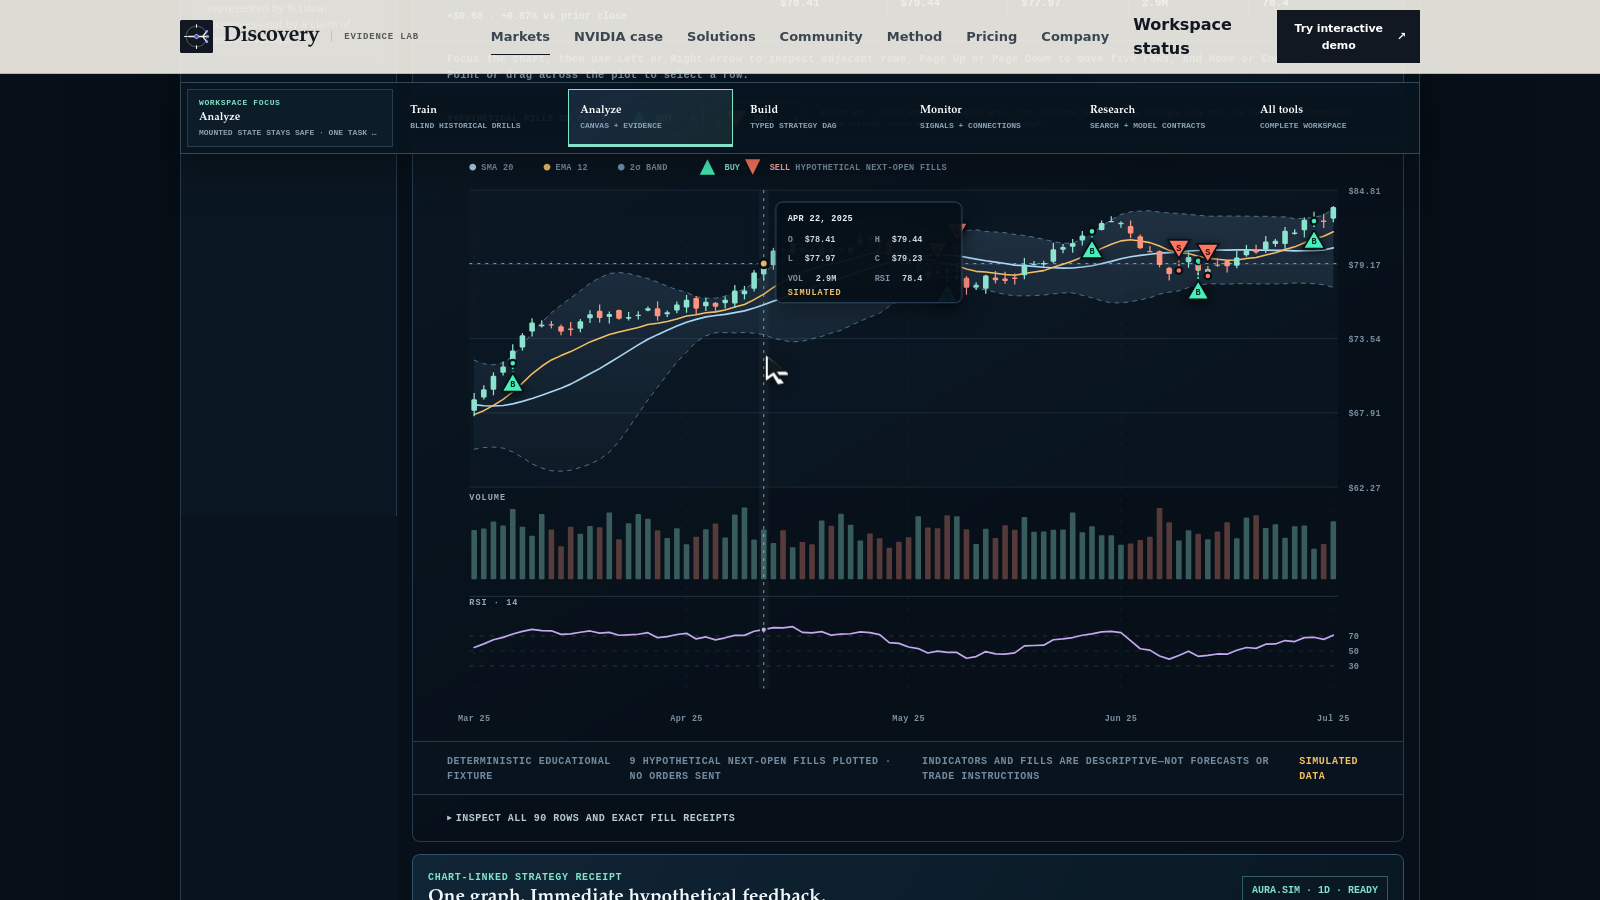
Task: Click the EMA 12 legend dot
Action: [x=546, y=167]
